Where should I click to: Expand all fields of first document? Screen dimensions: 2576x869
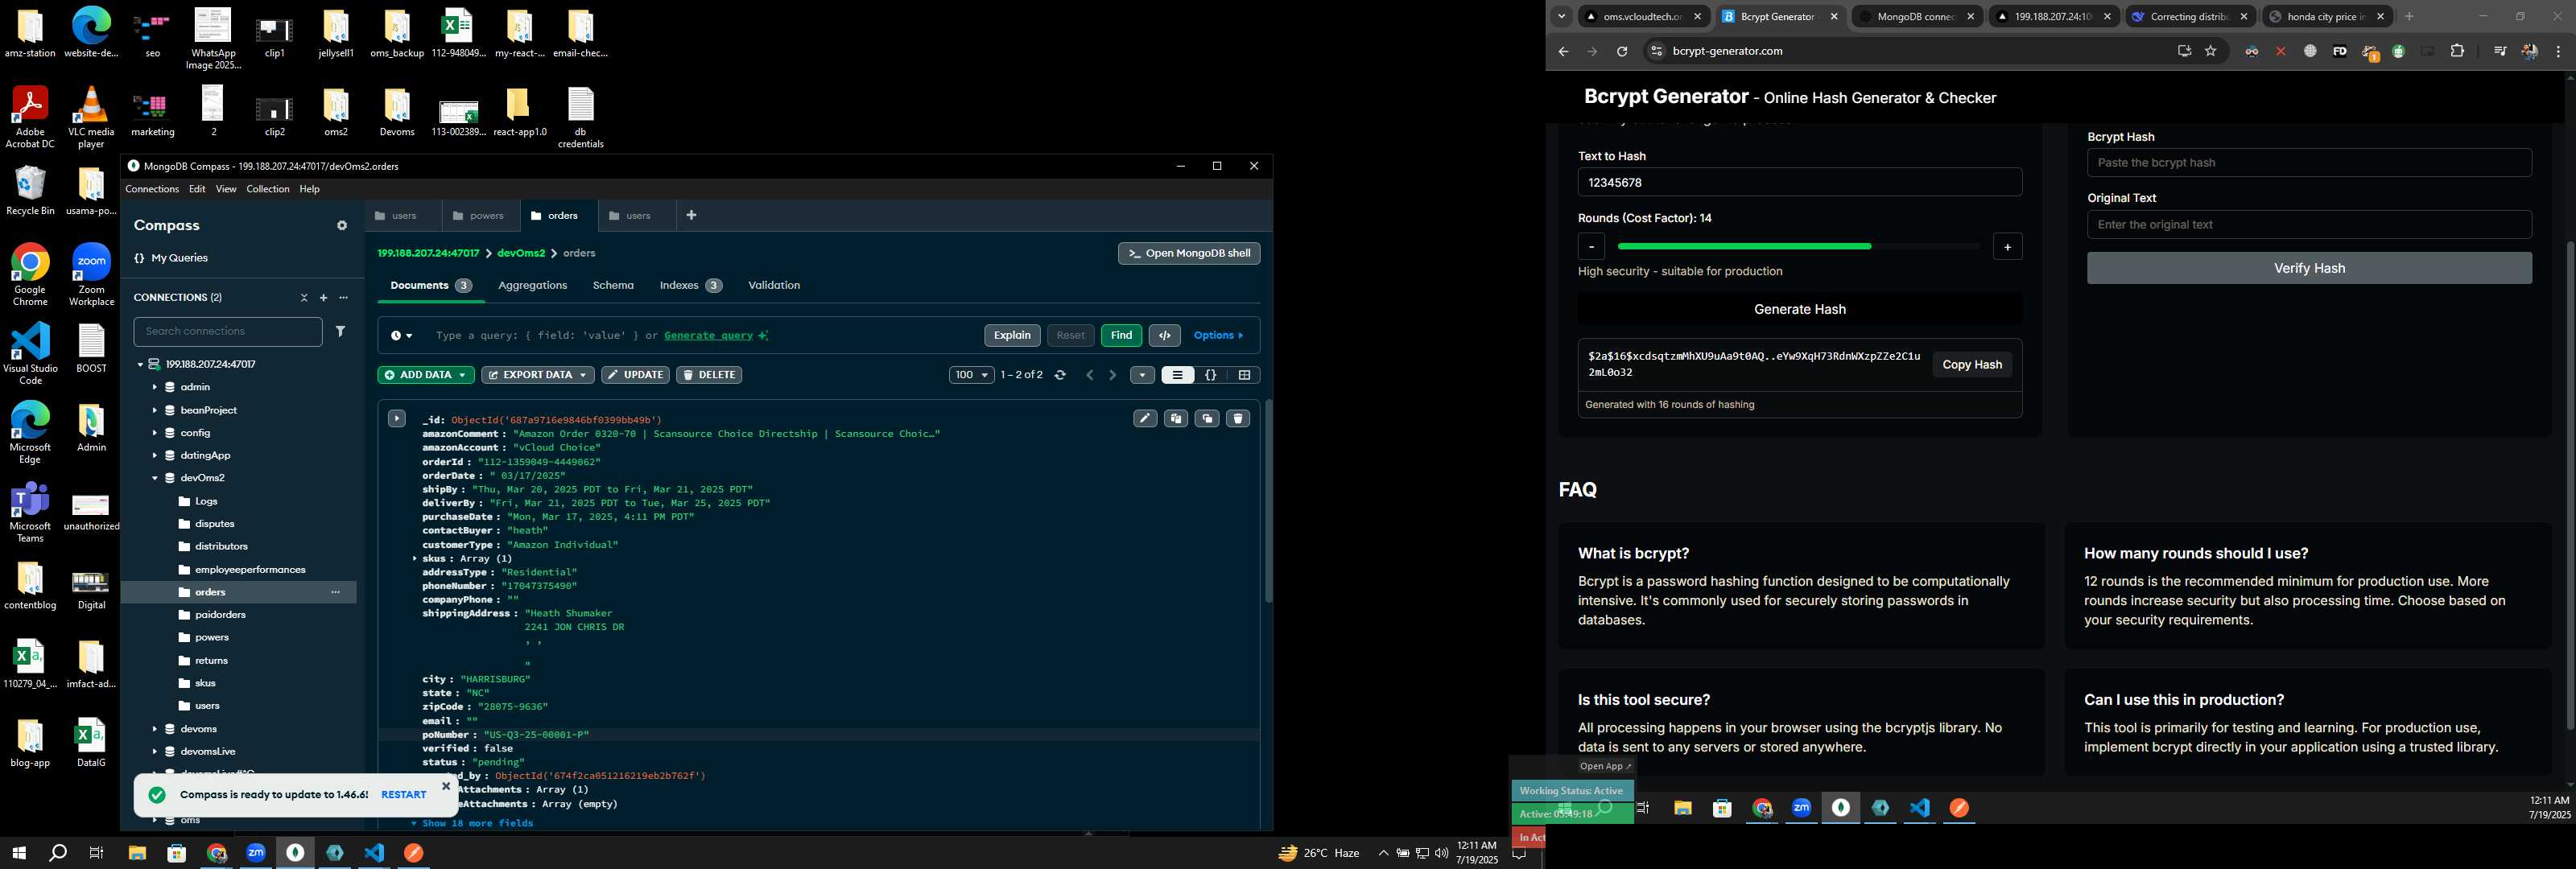pos(397,419)
